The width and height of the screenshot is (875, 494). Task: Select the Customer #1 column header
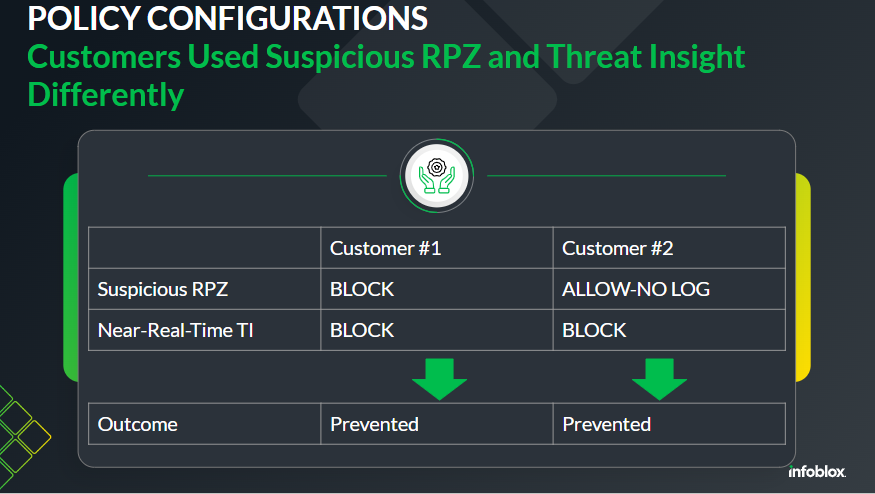click(386, 249)
